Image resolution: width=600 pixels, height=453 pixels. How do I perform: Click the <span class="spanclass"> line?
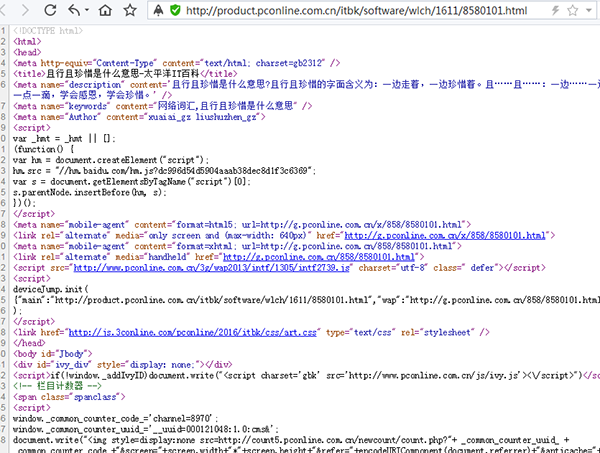point(69,397)
